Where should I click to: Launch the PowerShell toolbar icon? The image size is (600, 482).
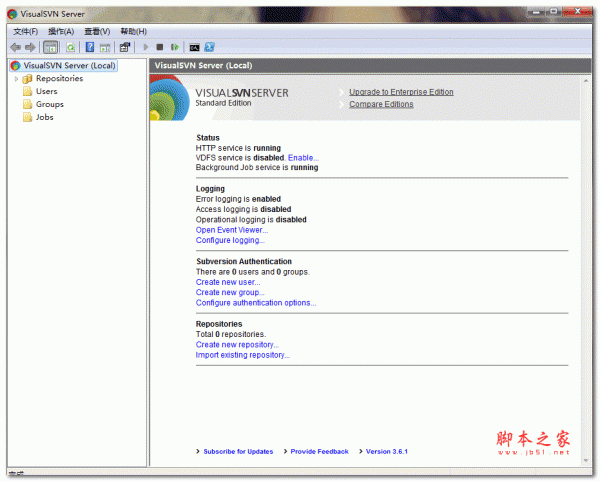[209, 47]
